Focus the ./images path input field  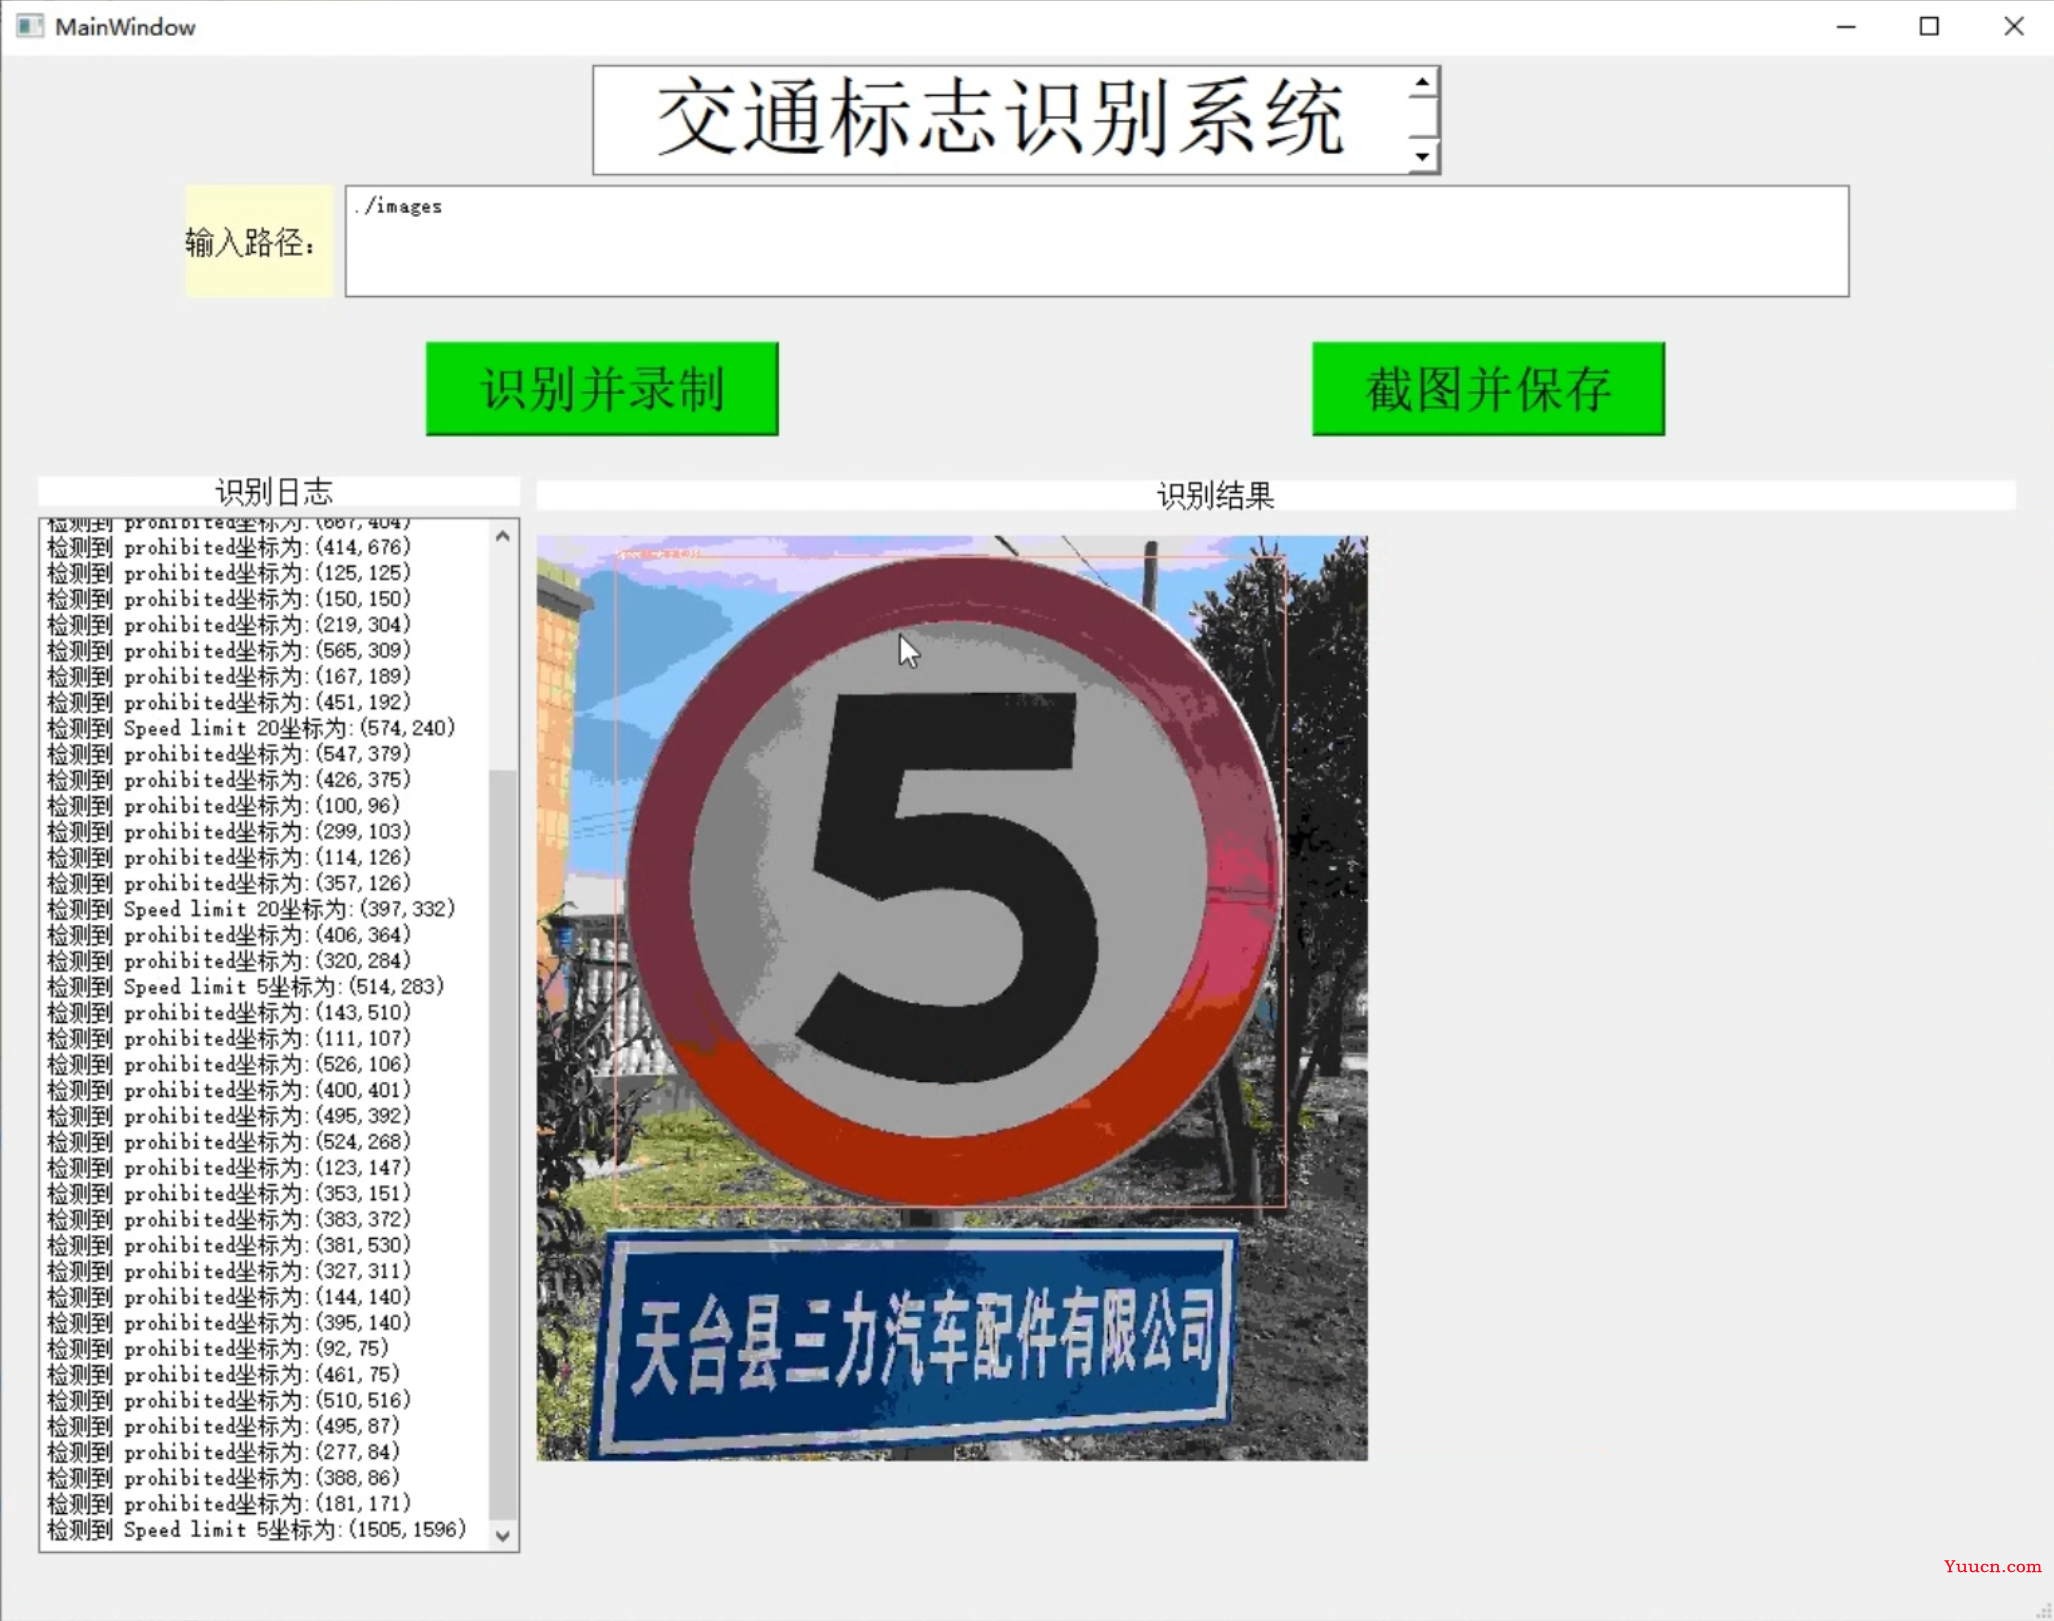1097,241
